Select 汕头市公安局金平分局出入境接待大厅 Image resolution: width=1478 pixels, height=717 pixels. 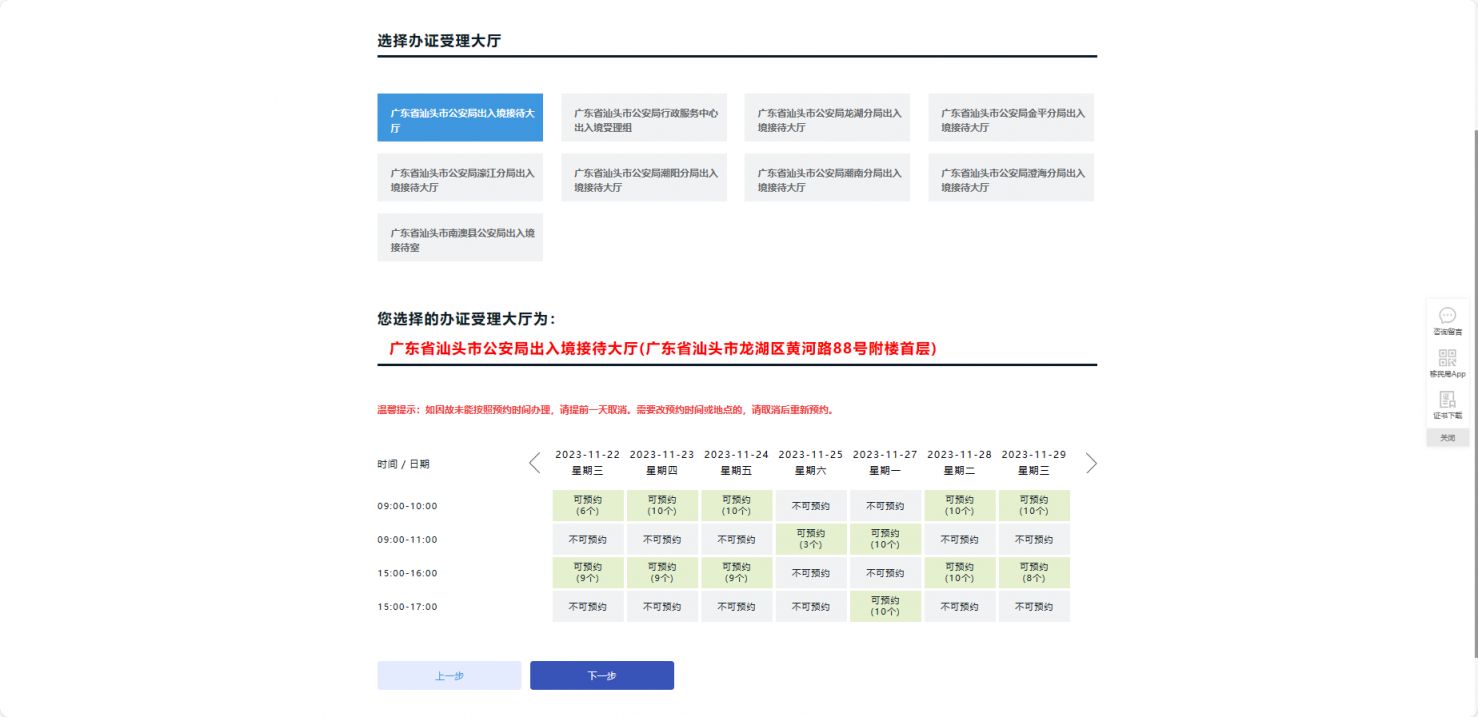[x=1011, y=117]
